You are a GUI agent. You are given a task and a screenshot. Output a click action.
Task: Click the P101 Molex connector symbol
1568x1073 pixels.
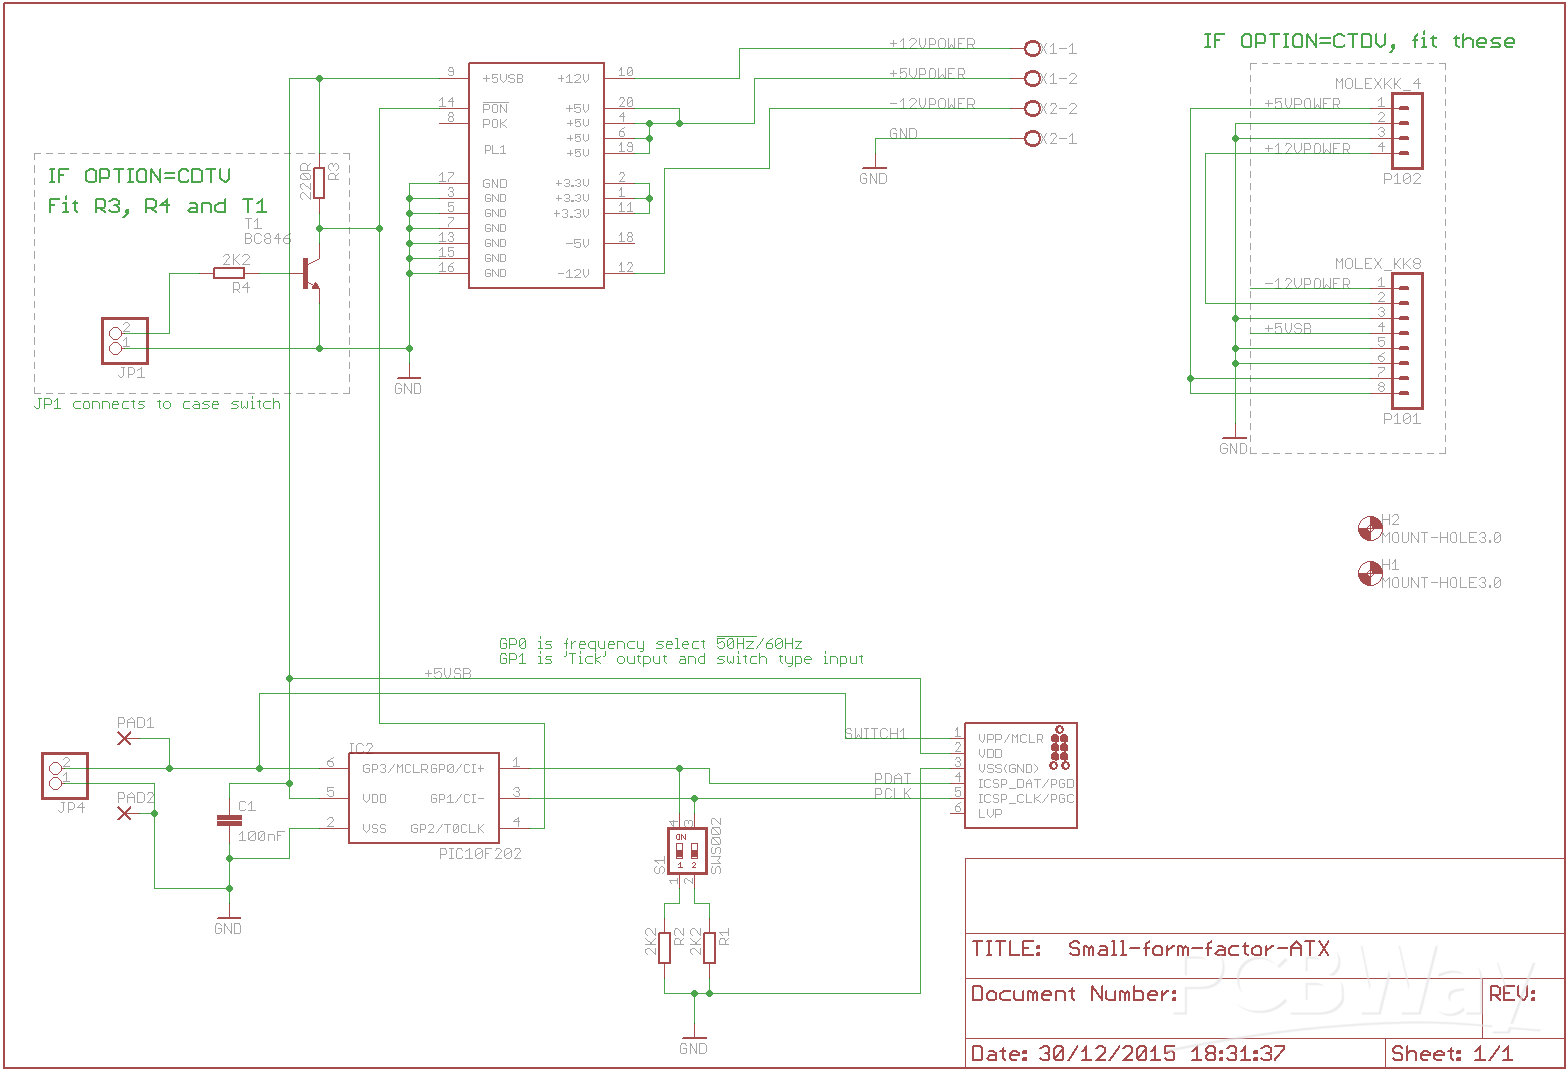coord(1407,341)
